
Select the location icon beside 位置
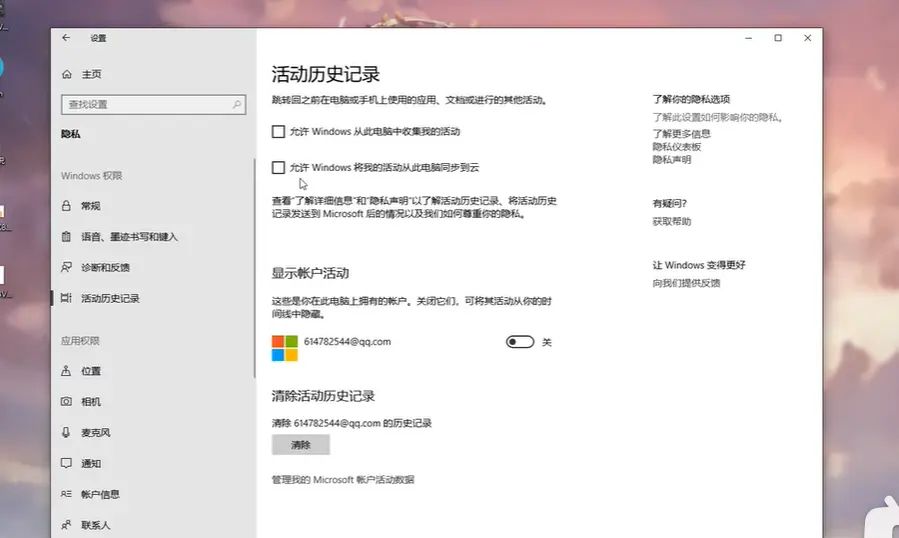coord(67,371)
